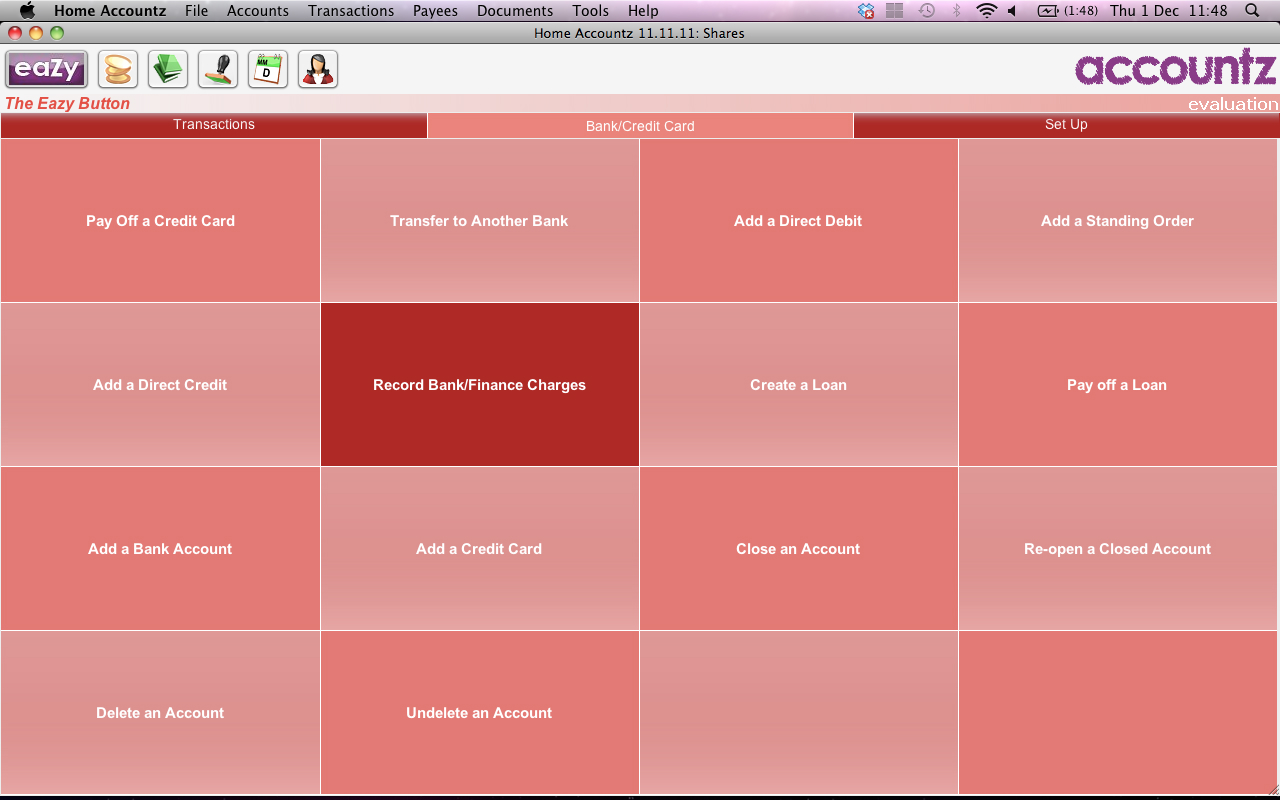Open the Documents menu
Image resolution: width=1280 pixels, height=800 pixels.
click(515, 11)
